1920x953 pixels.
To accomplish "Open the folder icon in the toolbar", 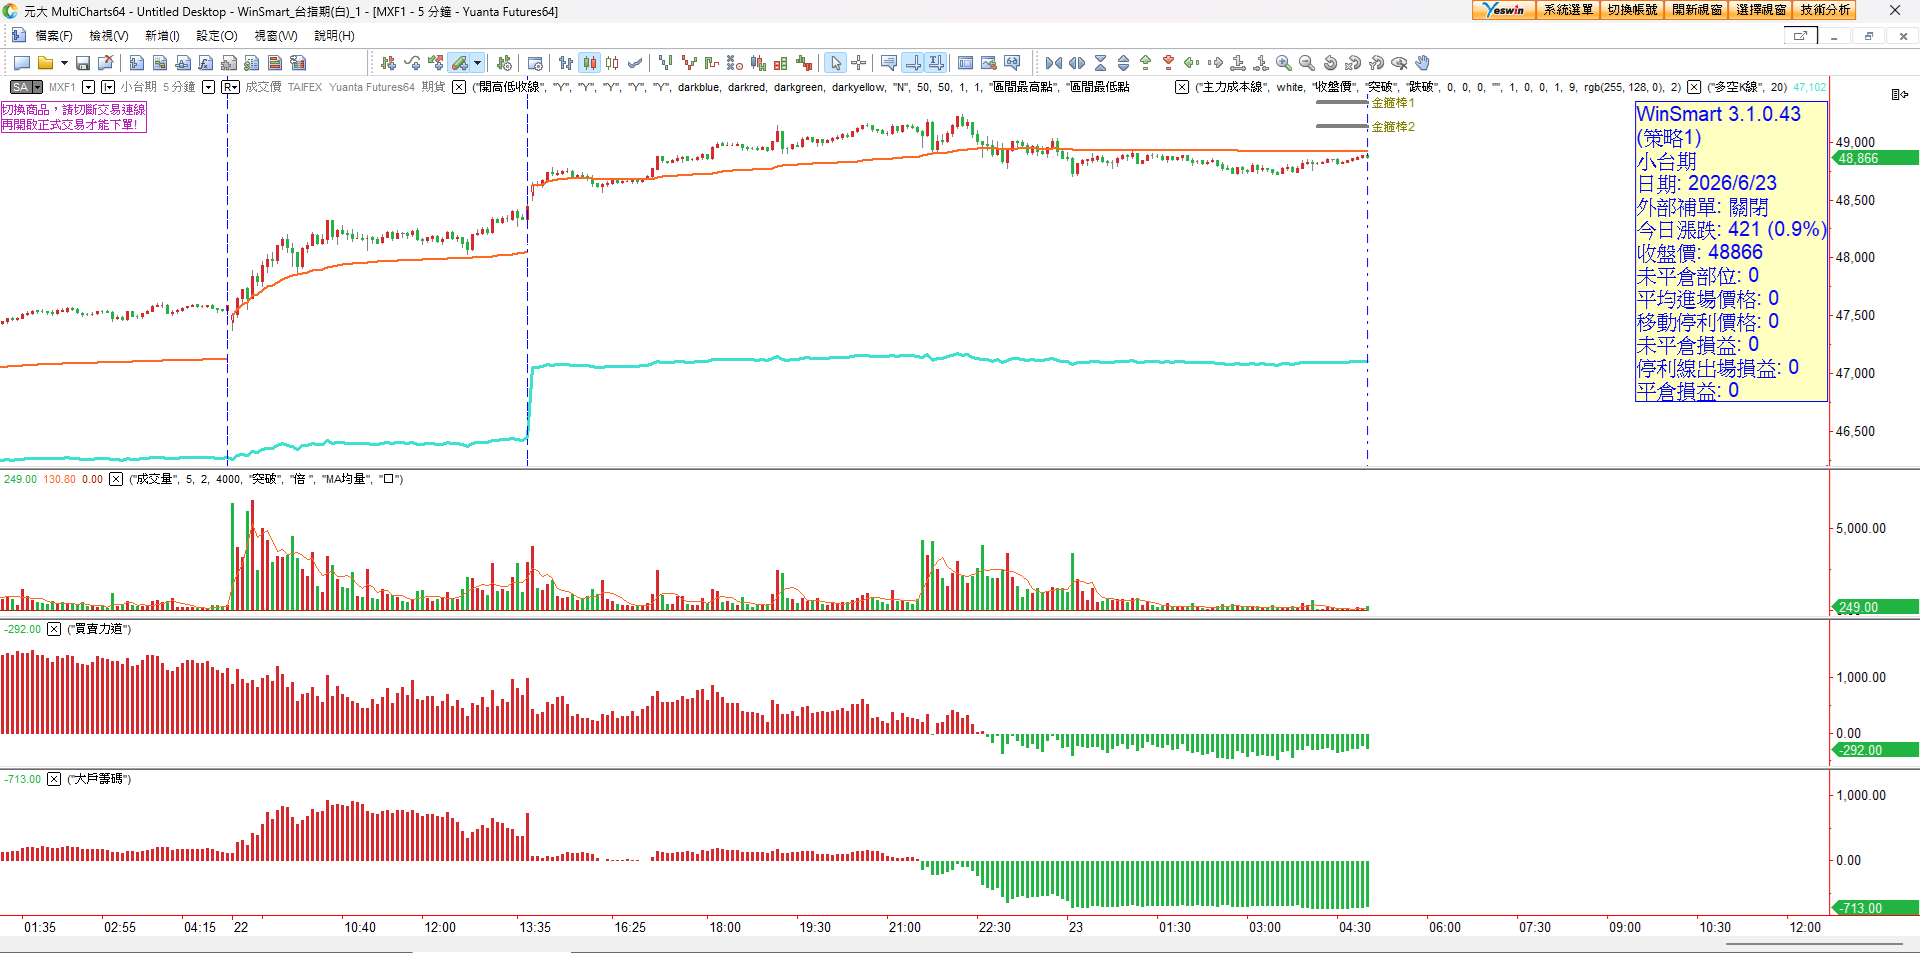I will 45,63.
